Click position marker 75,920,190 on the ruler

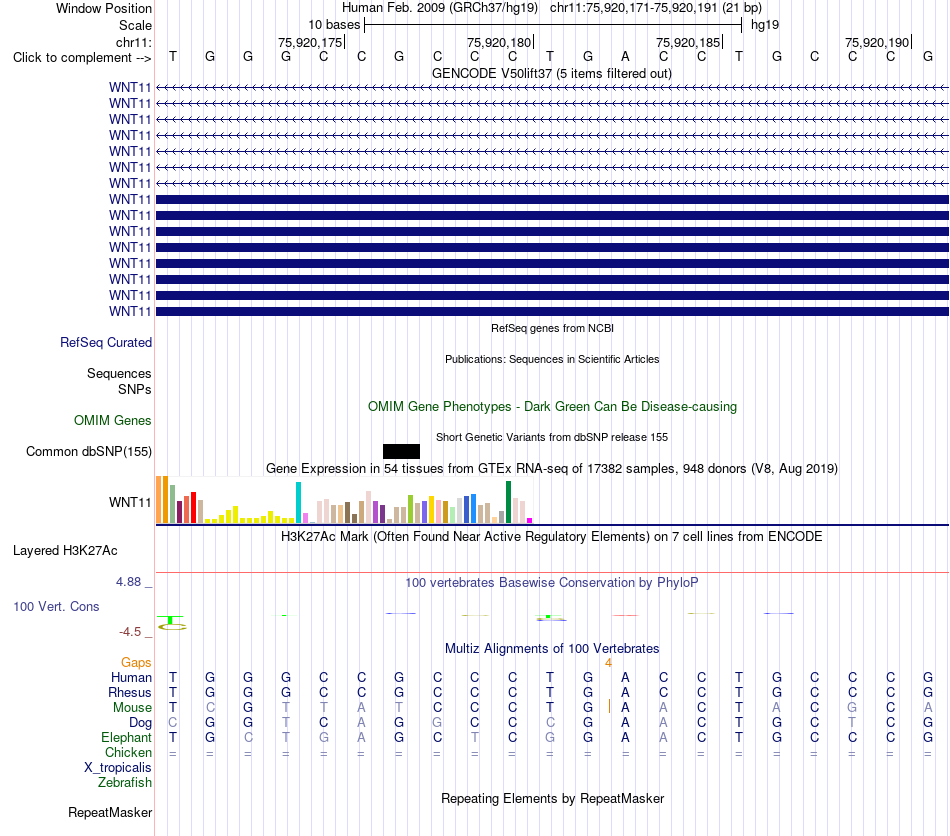pyautogui.click(x=877, y=42)
